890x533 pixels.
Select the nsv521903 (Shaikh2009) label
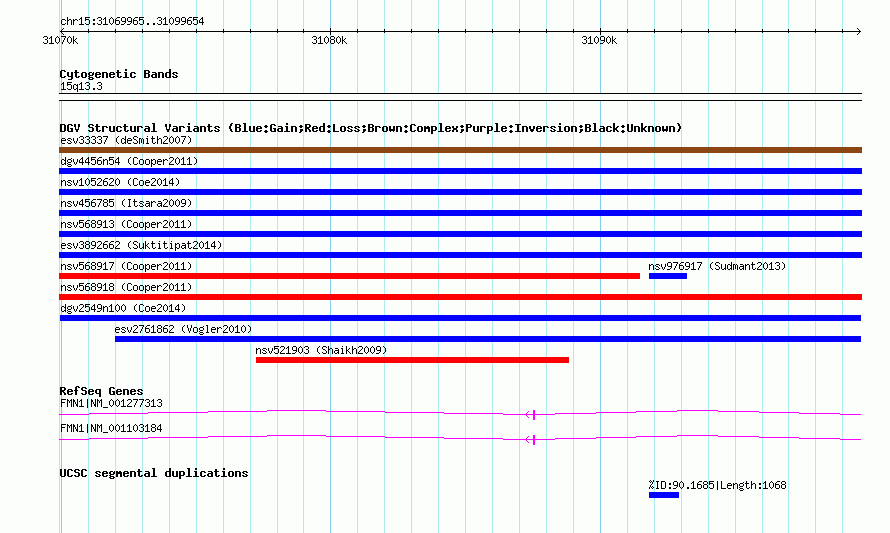click(x=321, y=350)
